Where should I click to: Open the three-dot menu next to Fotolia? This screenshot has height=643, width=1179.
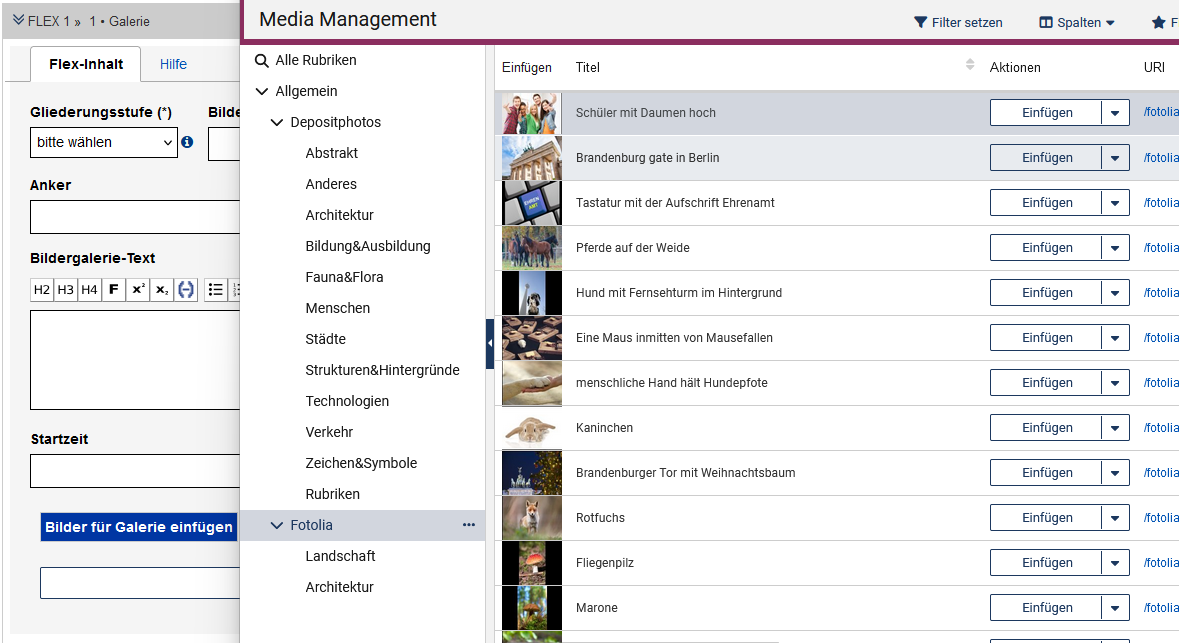click(468, 525)
